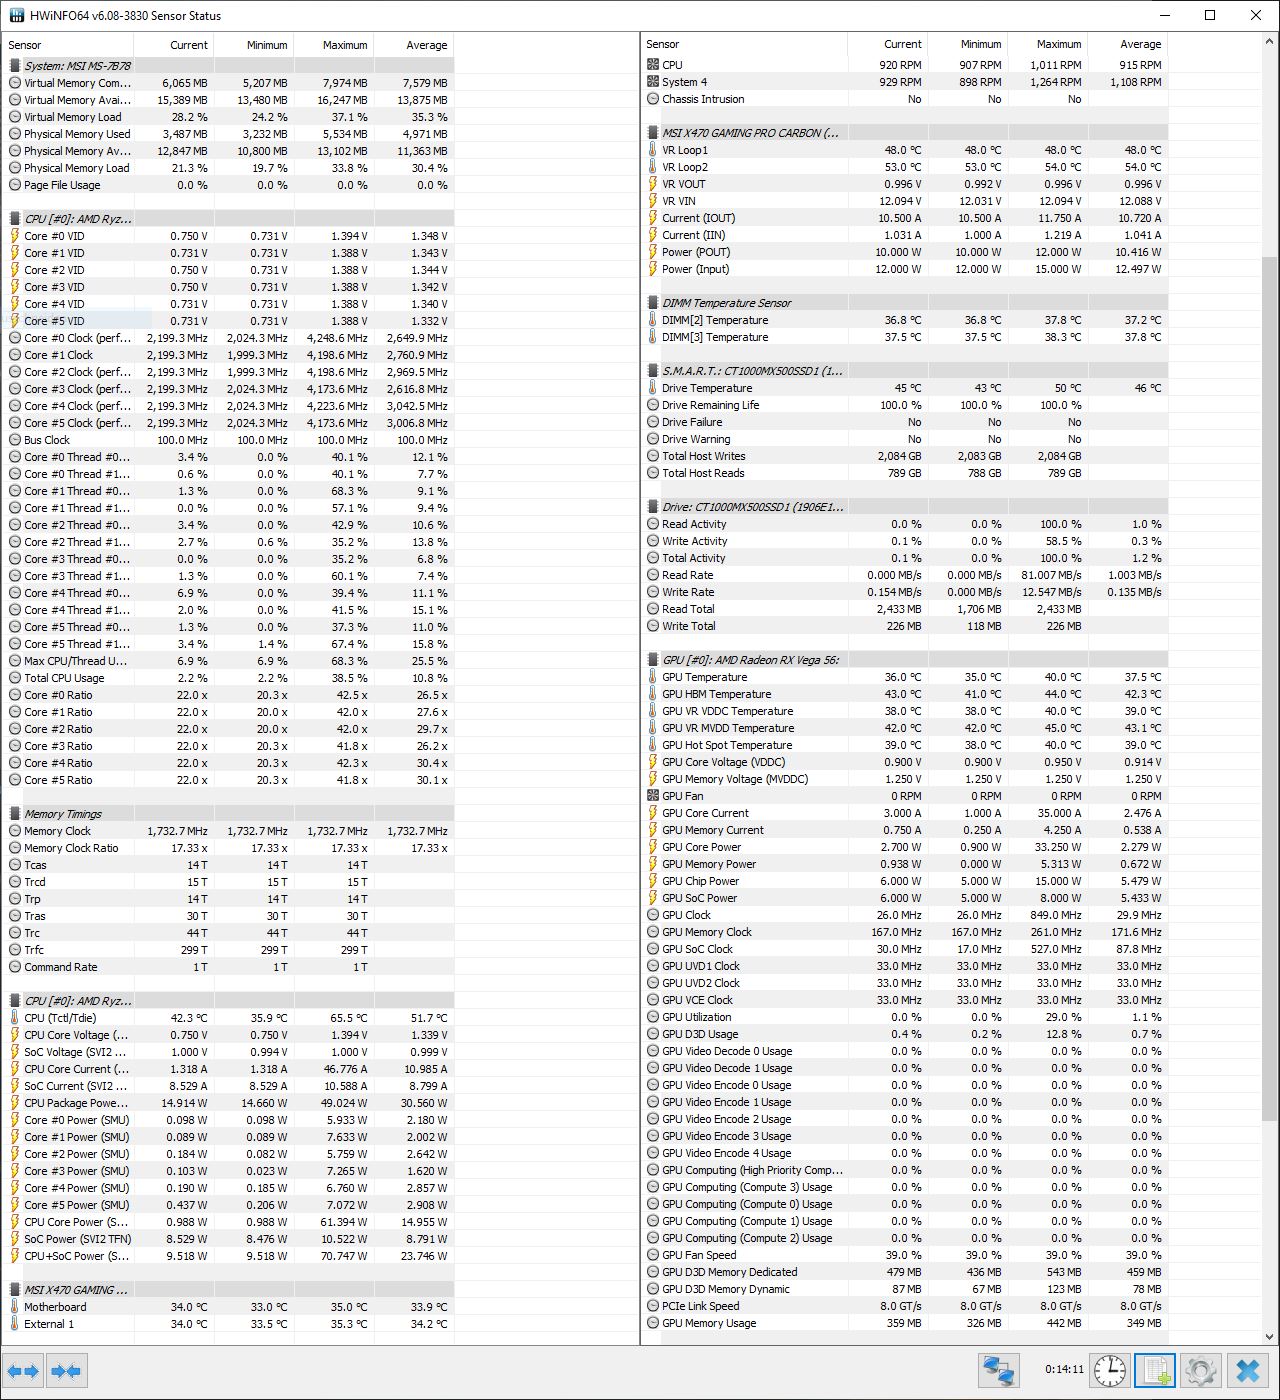Image resolution: width=1280 pixels, height=1400 pixels.
Task: Click scrollbar up arrow on right edge
Action: 1270,42
